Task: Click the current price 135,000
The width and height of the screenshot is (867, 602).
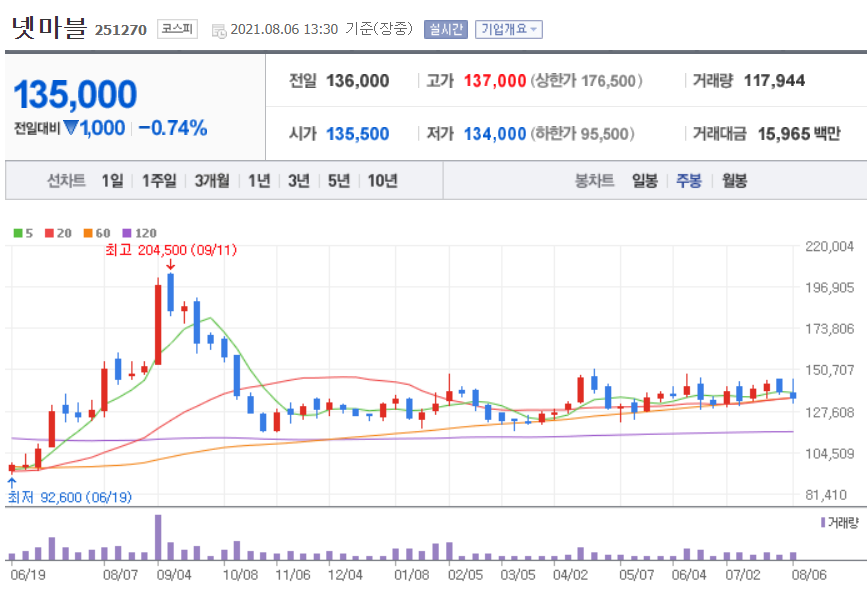Action: tap(75, 94)
